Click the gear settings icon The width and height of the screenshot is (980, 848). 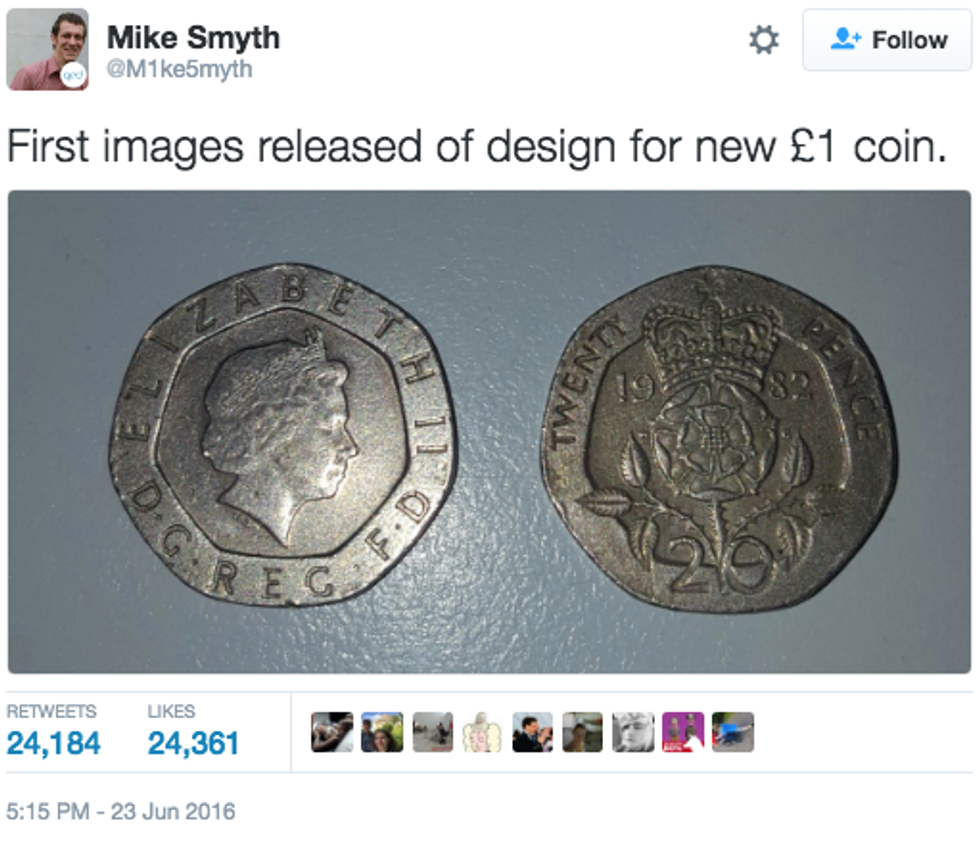click(x=764, y=40)
